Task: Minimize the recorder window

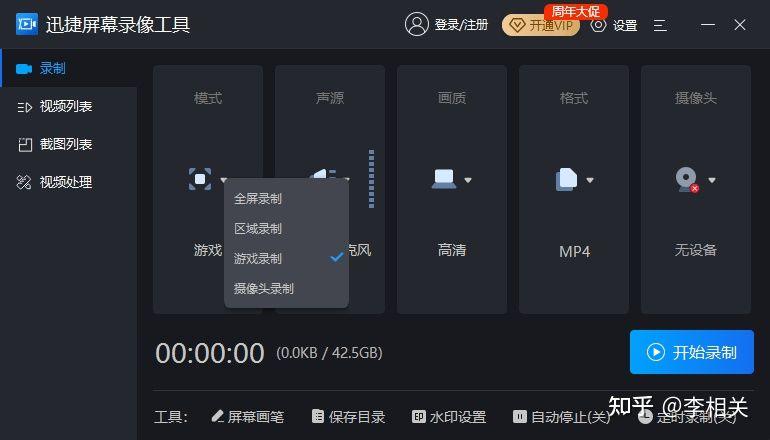Action: 708,25
